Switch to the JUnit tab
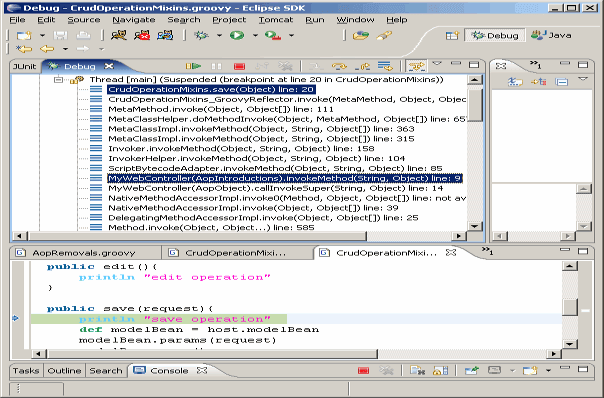Image resolution: width=604 pixels, height=398 pixels. click(24, 66)
